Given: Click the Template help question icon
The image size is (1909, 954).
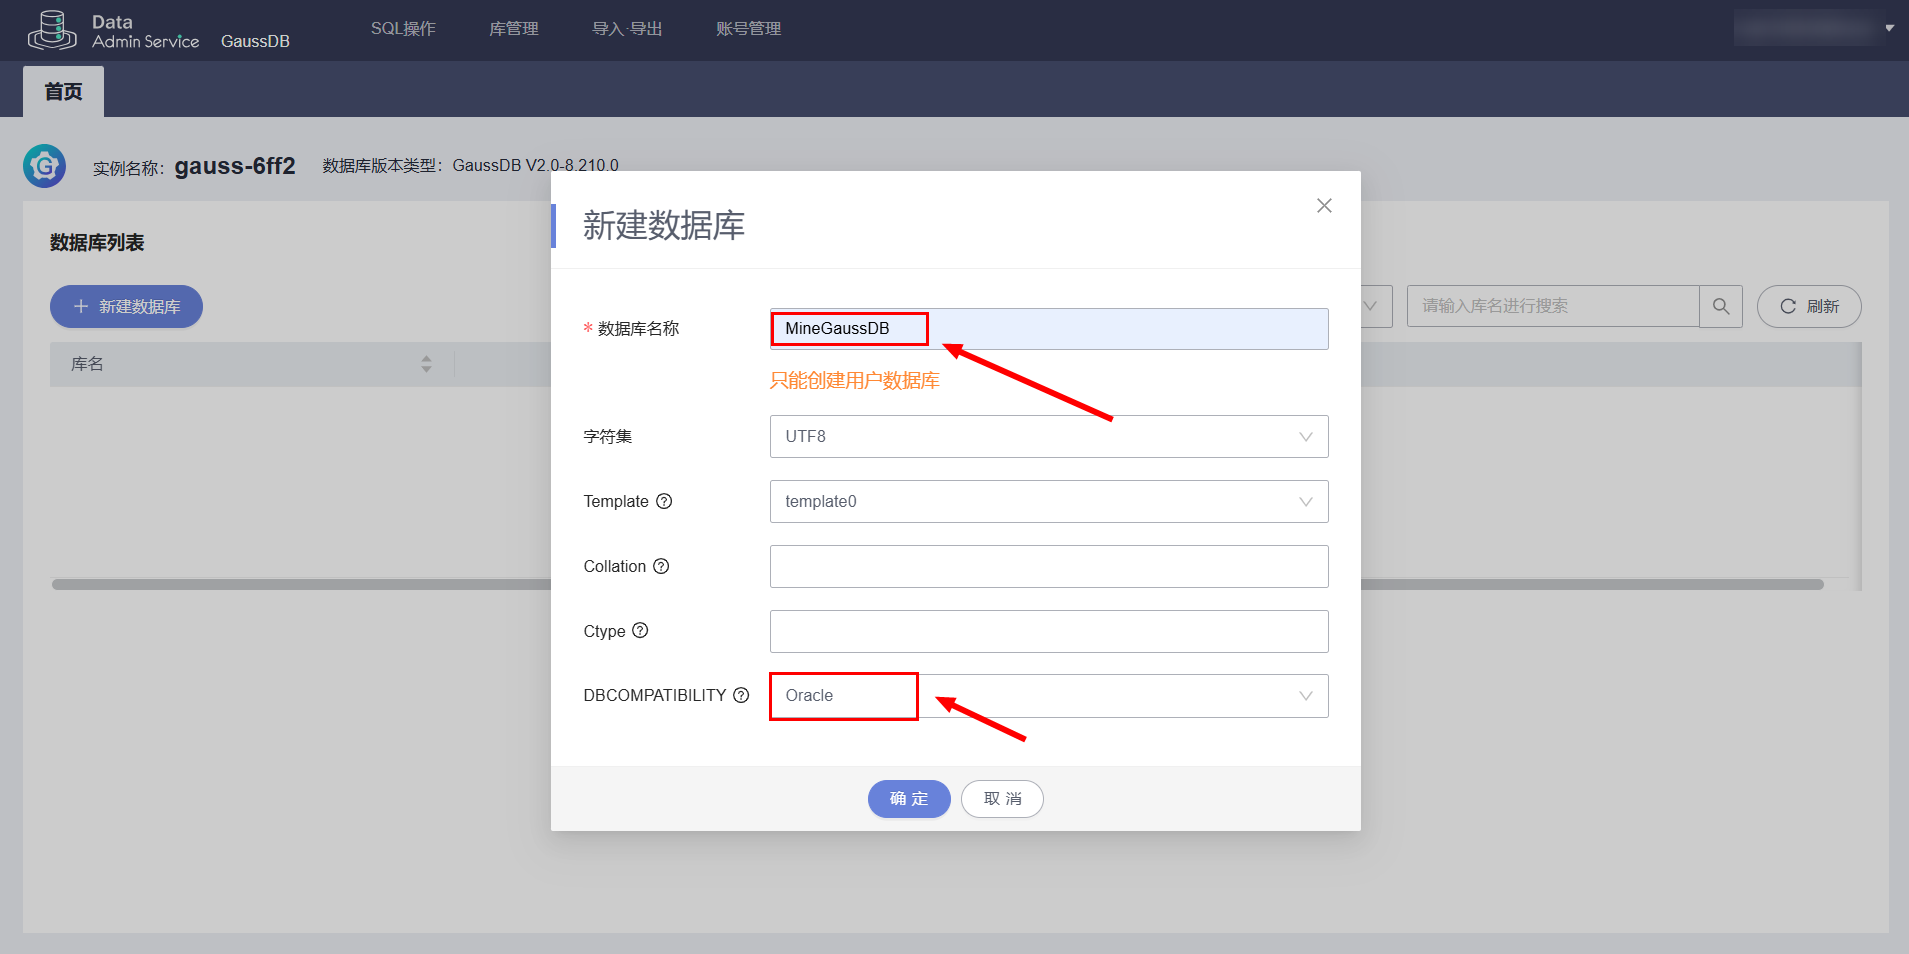Looking at the screenshot, I should click(664, 501).
